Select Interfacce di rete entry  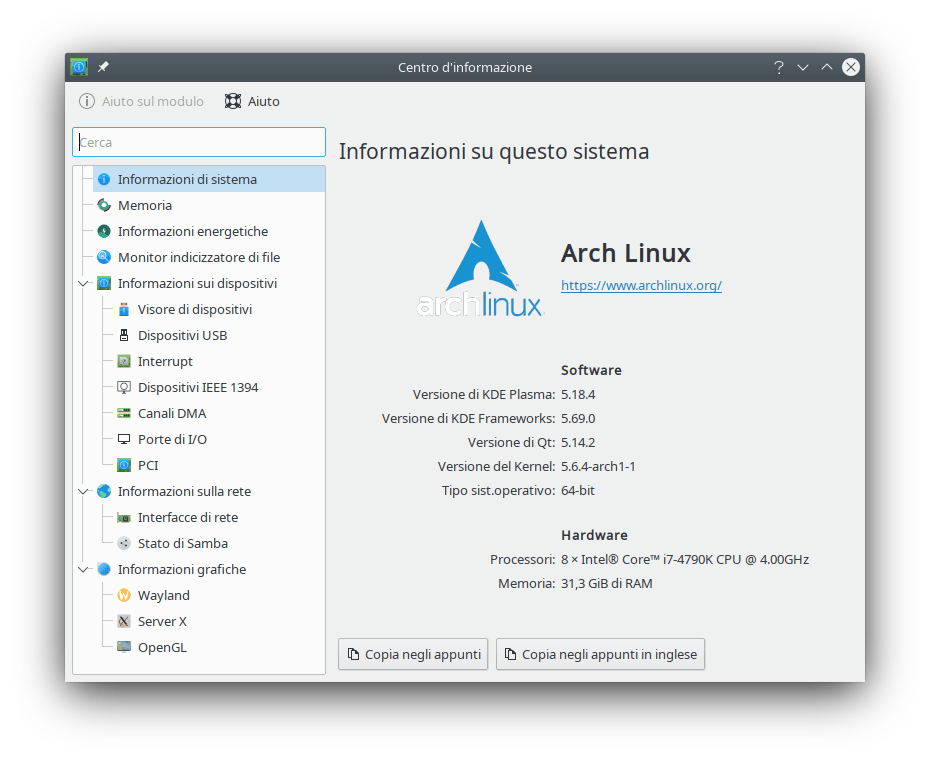(x=187, y=517)
